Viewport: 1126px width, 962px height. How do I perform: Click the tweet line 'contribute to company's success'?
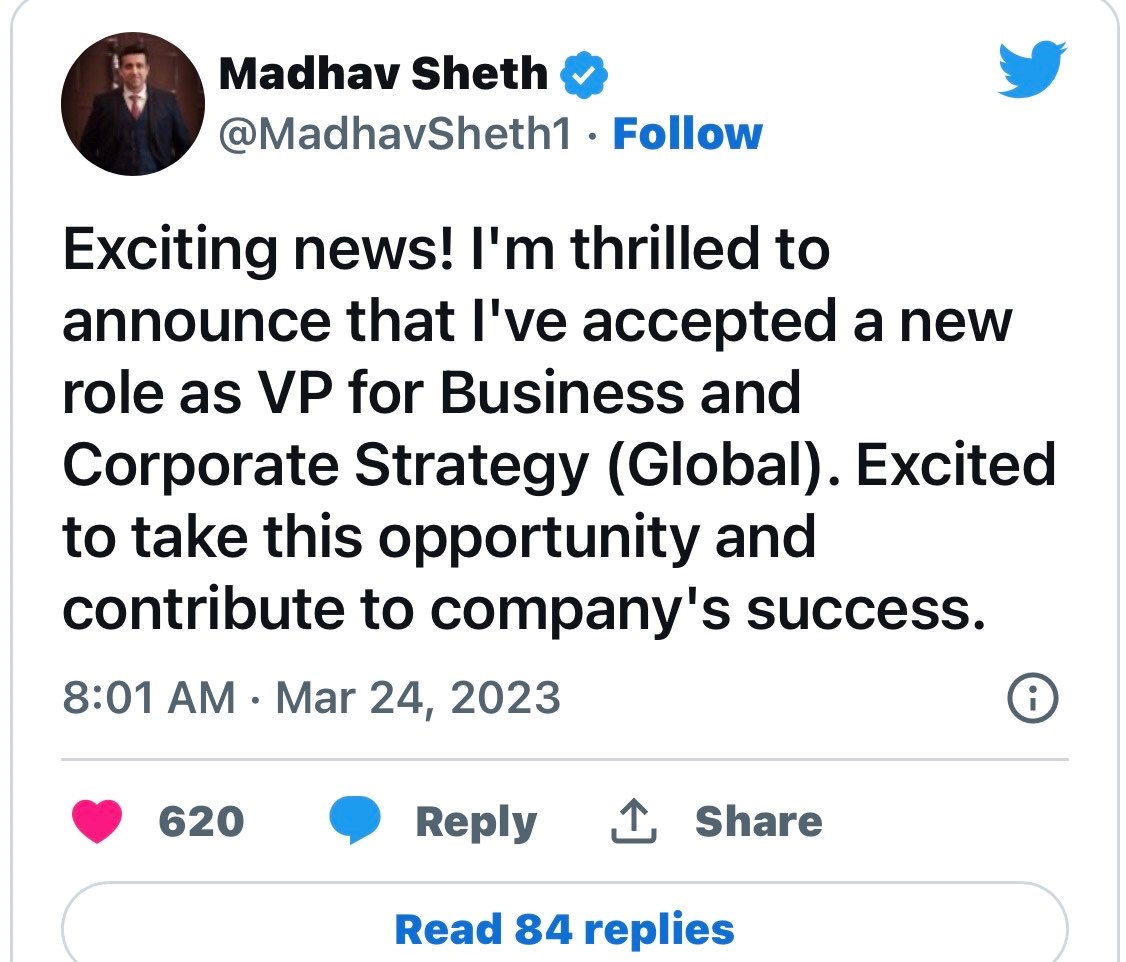(x=517, y=608)
